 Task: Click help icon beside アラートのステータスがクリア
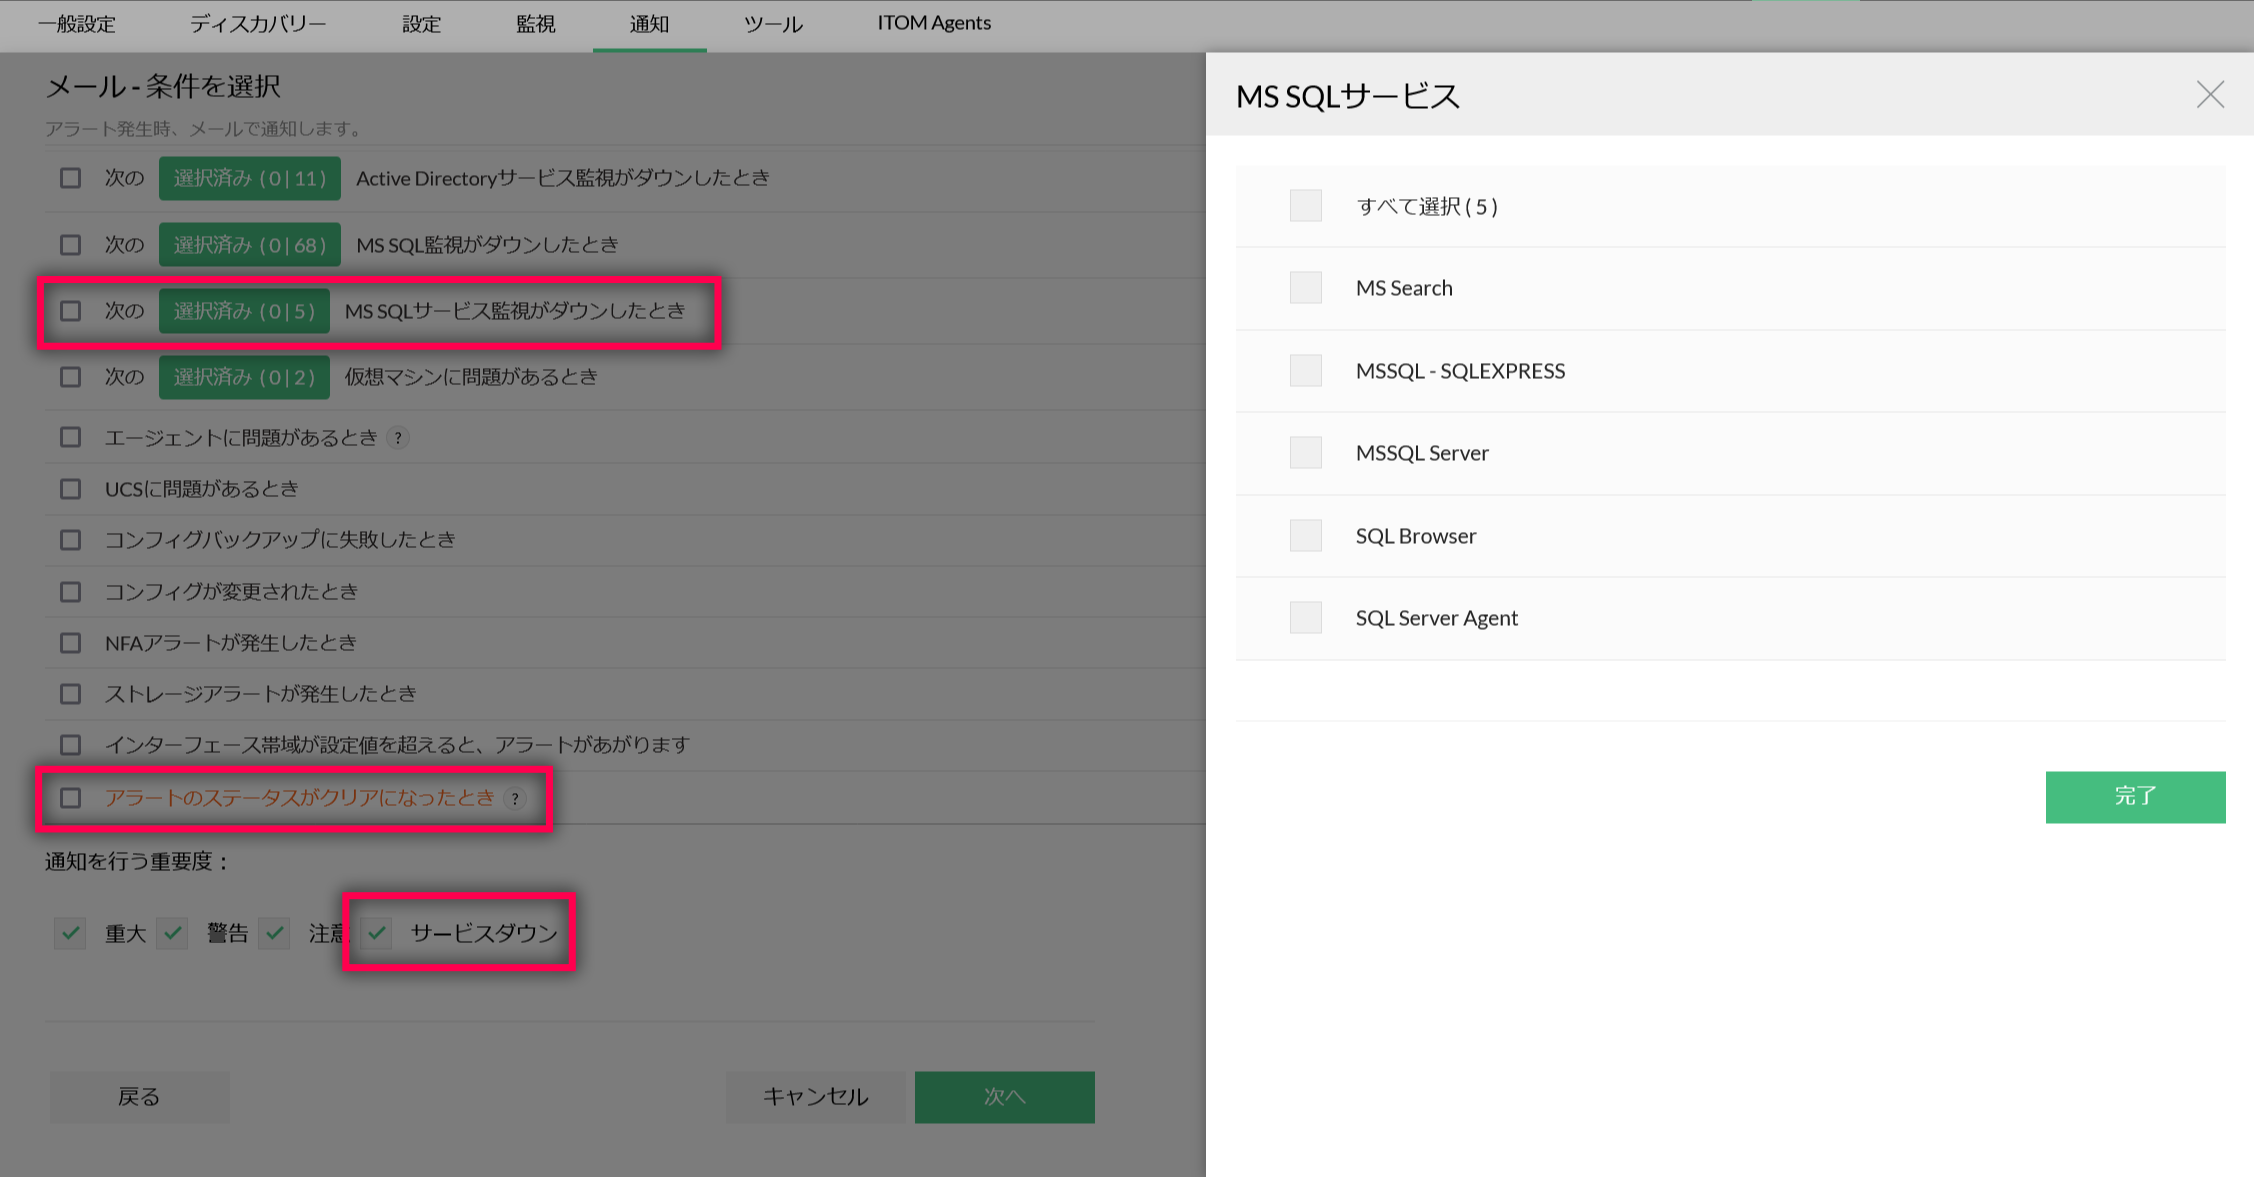click(x=515, y=798)
